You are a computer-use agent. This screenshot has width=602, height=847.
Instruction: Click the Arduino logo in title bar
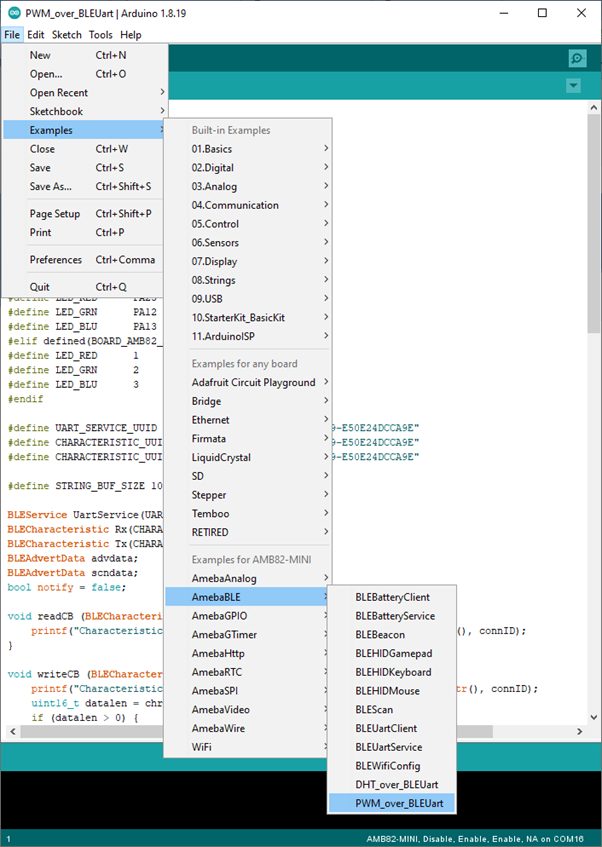coord(13,13)
